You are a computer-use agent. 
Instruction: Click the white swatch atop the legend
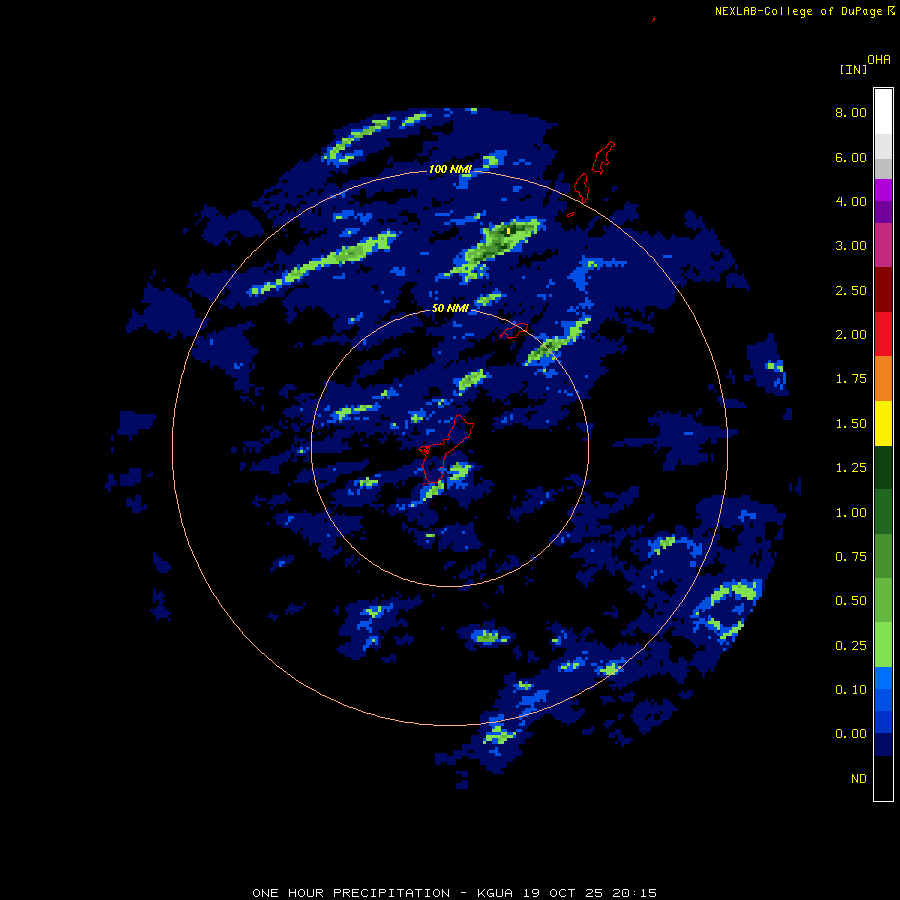(x=883, y=111)
